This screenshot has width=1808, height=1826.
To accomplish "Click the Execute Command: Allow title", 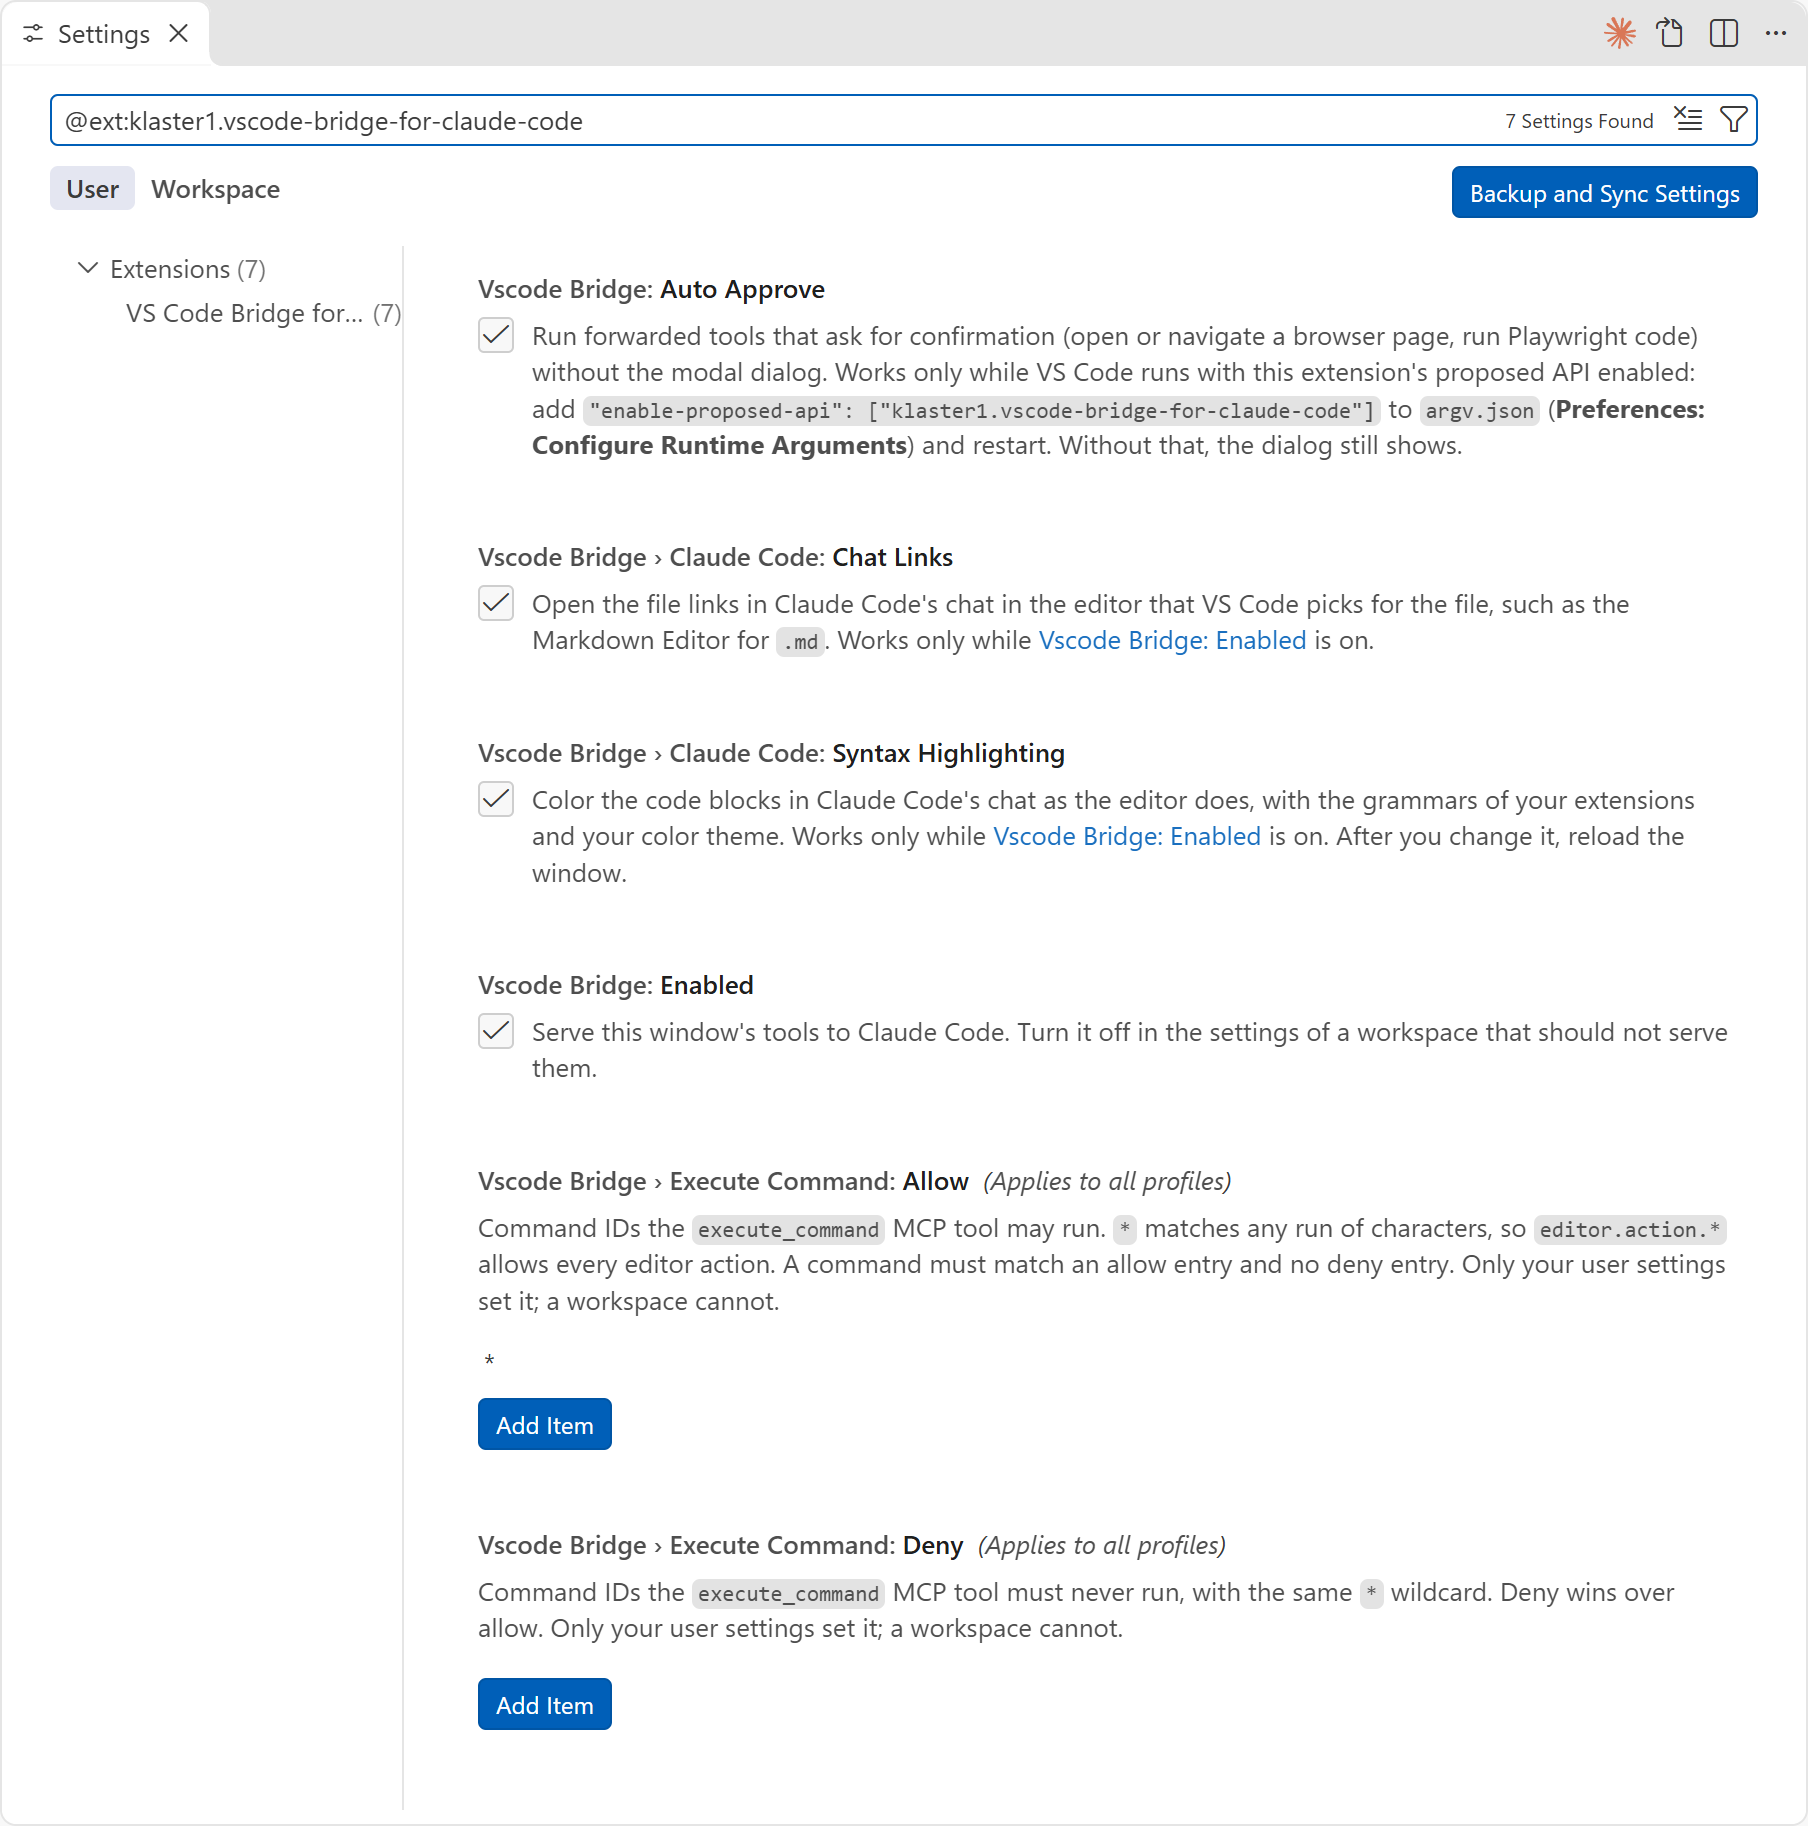I will click(x=723, y=1181).
